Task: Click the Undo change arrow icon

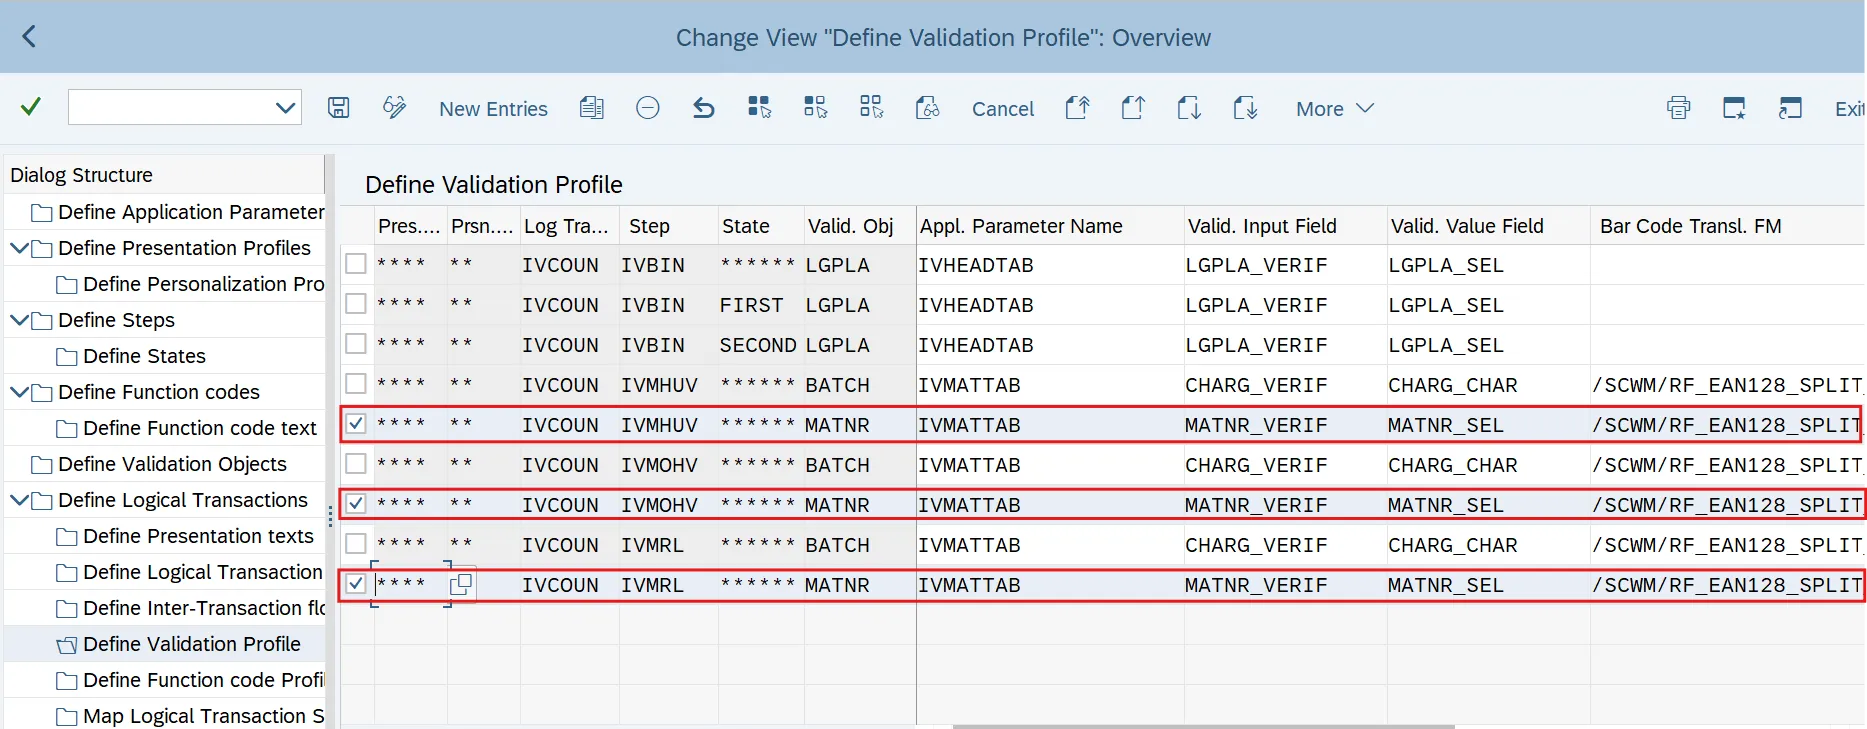Action: 704,108
